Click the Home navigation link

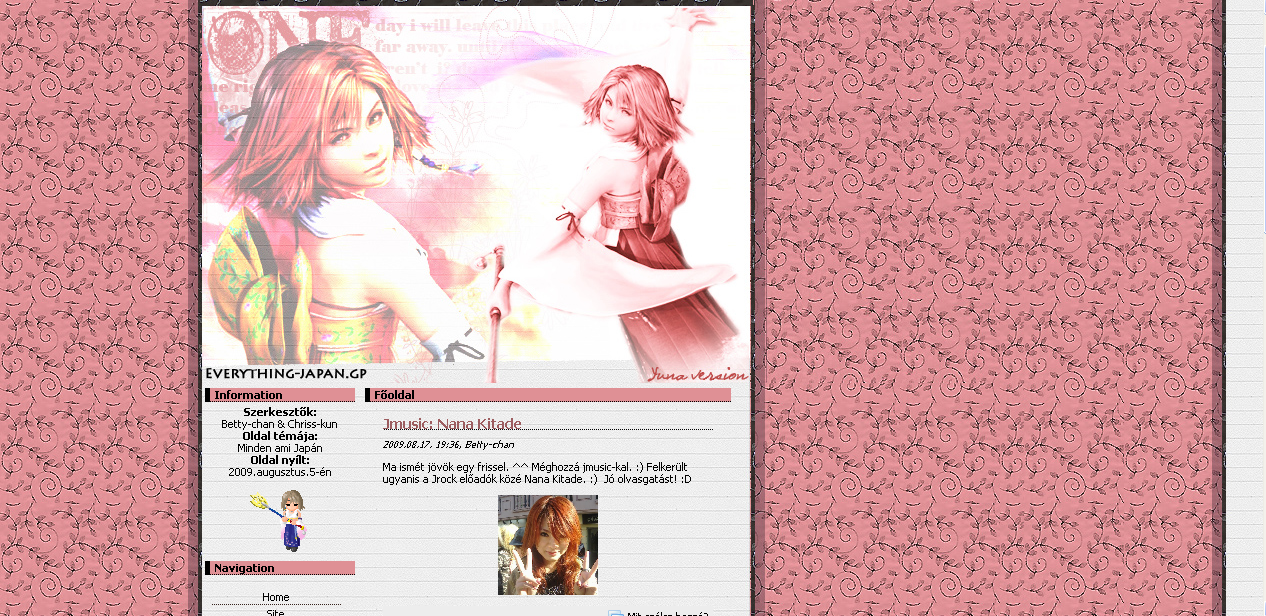point(276,597)
